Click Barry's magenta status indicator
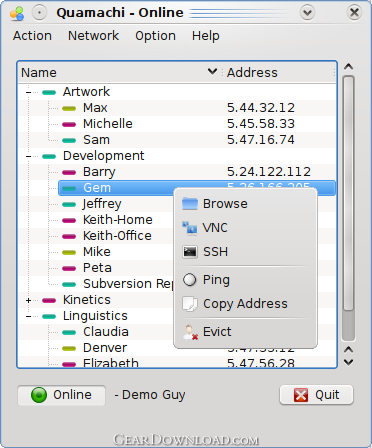Image resolution: width=372 pixels, height=448 pixels. (x=69, y=172)
